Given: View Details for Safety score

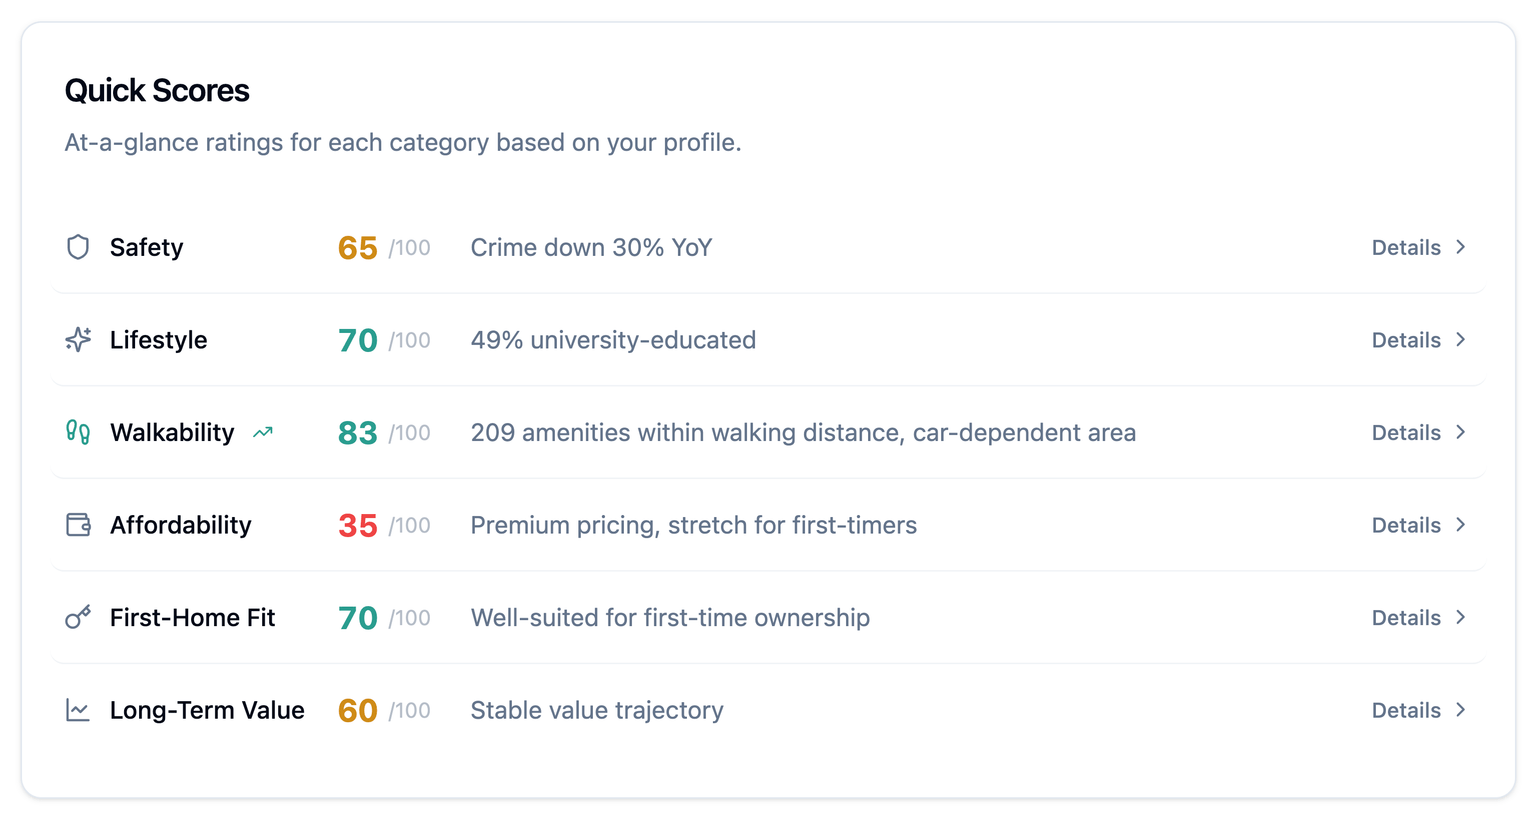Looking at the screenshot, I should click(1406, 247).
